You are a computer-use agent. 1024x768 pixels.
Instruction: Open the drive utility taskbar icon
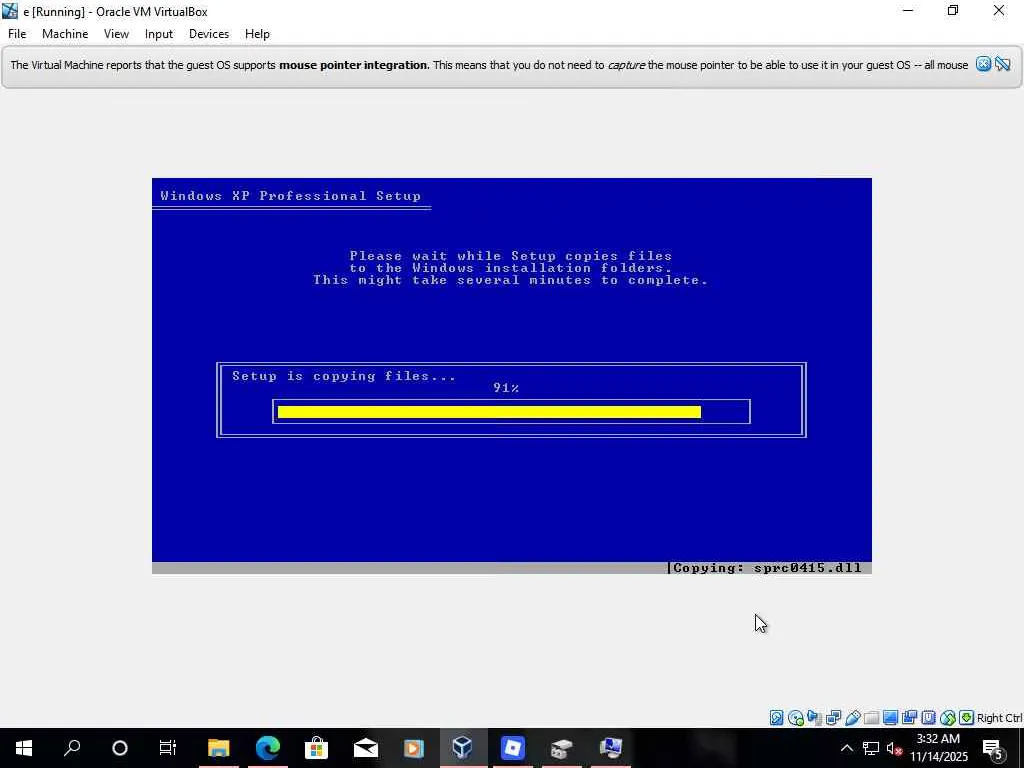pyautogui.click(x=562, y=748)
